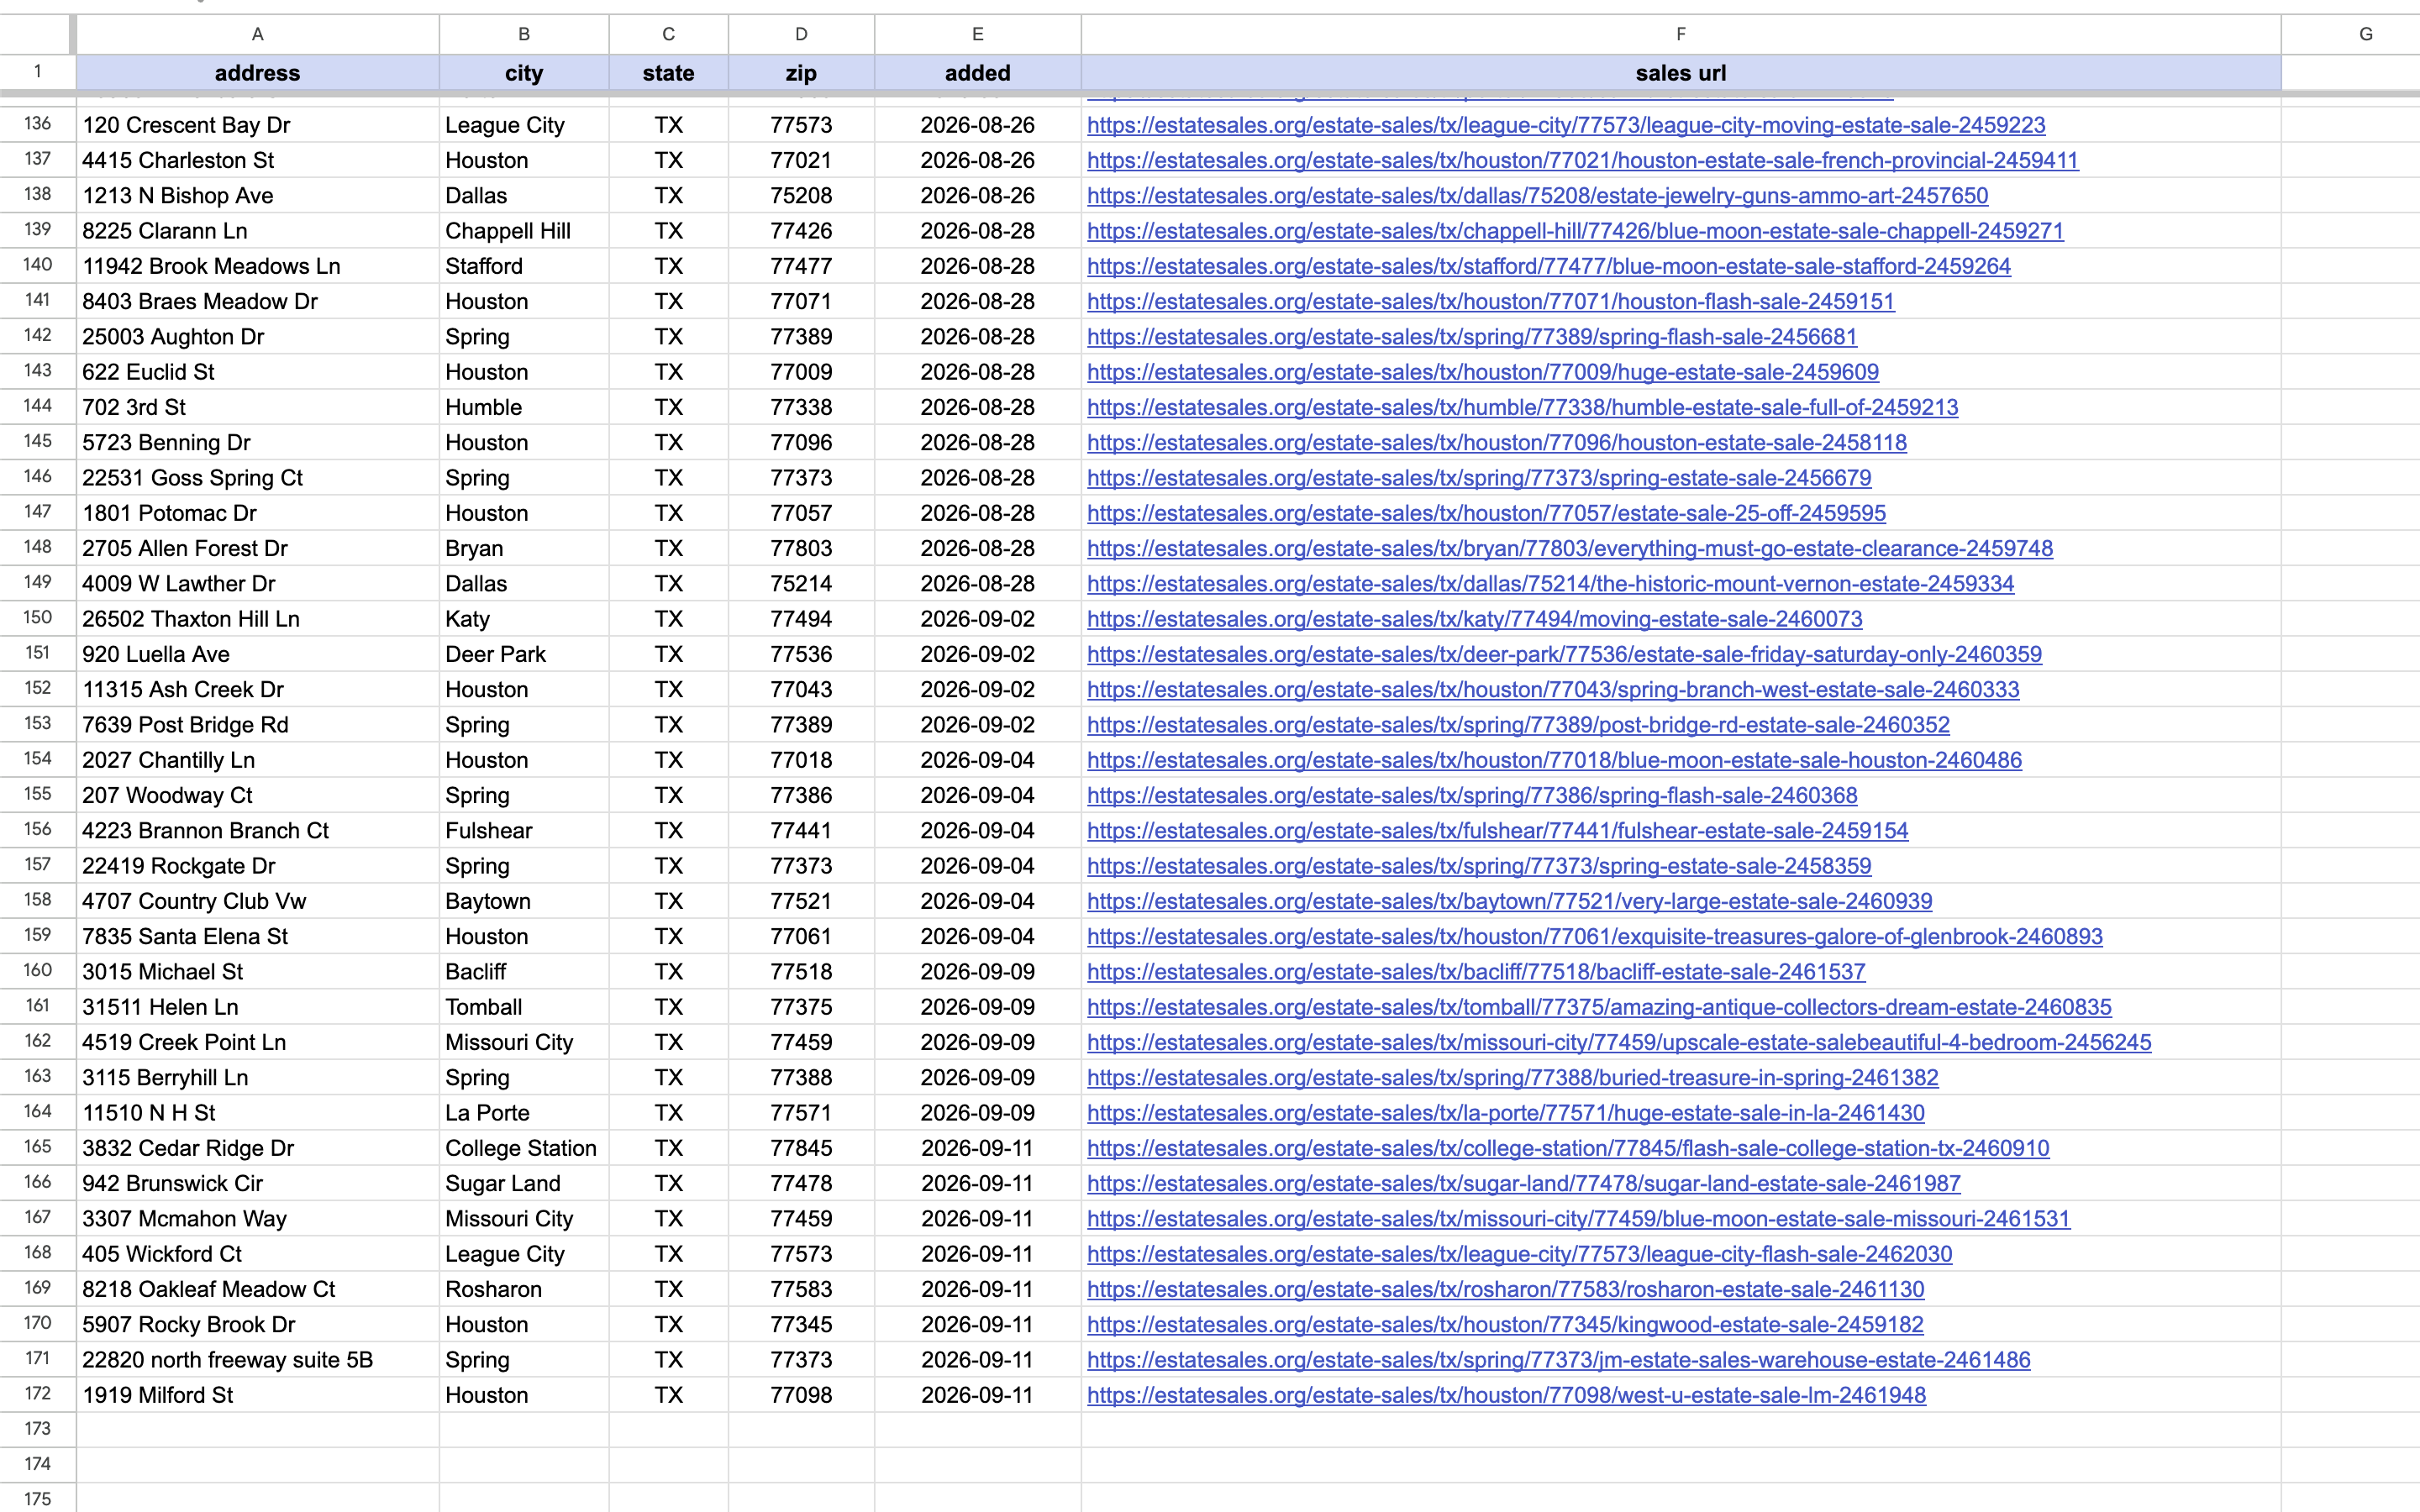Open the huge-estate-sale-2459609 link

1483,372
